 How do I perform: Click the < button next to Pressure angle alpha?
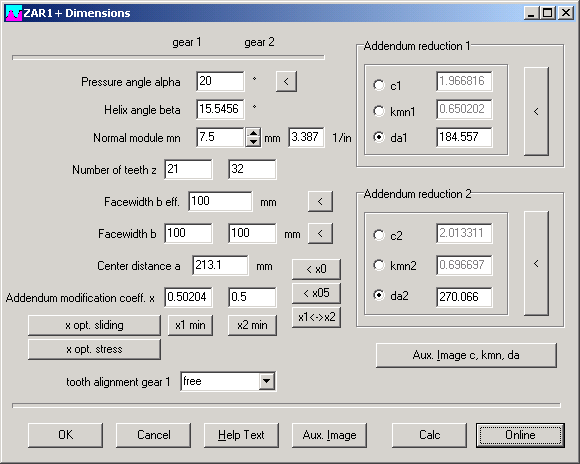(286, 81)
